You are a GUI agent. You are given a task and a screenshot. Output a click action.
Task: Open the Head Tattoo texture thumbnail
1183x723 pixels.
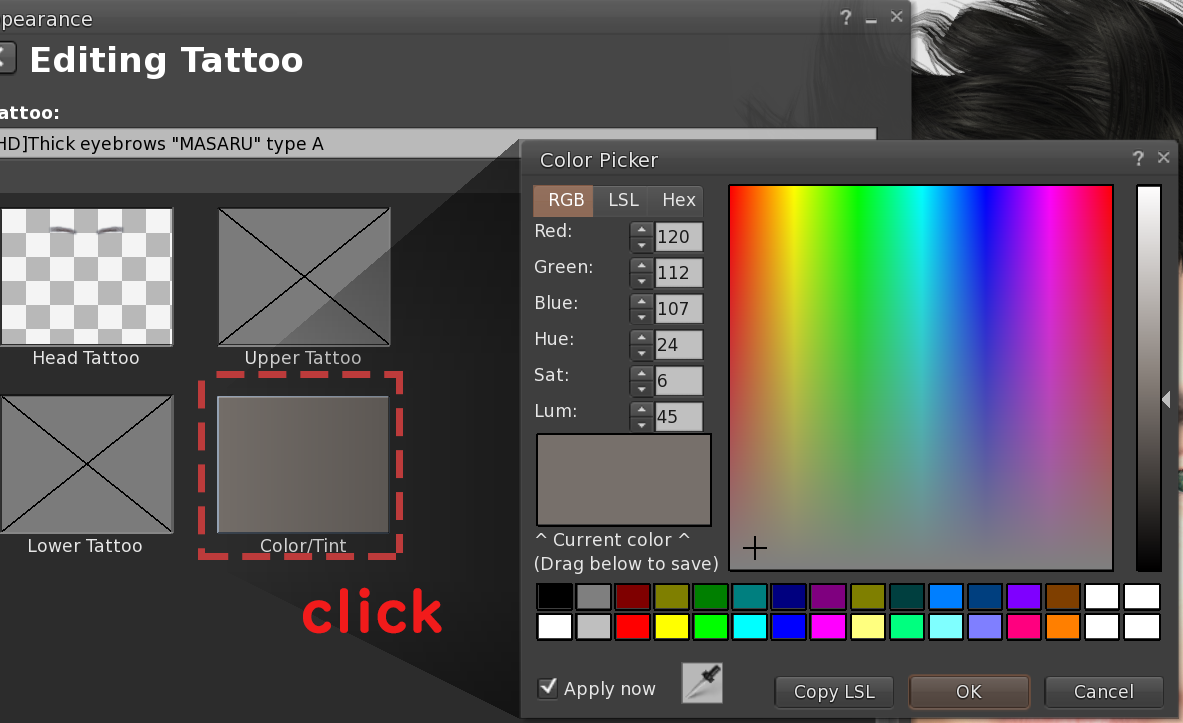(86, 277)
